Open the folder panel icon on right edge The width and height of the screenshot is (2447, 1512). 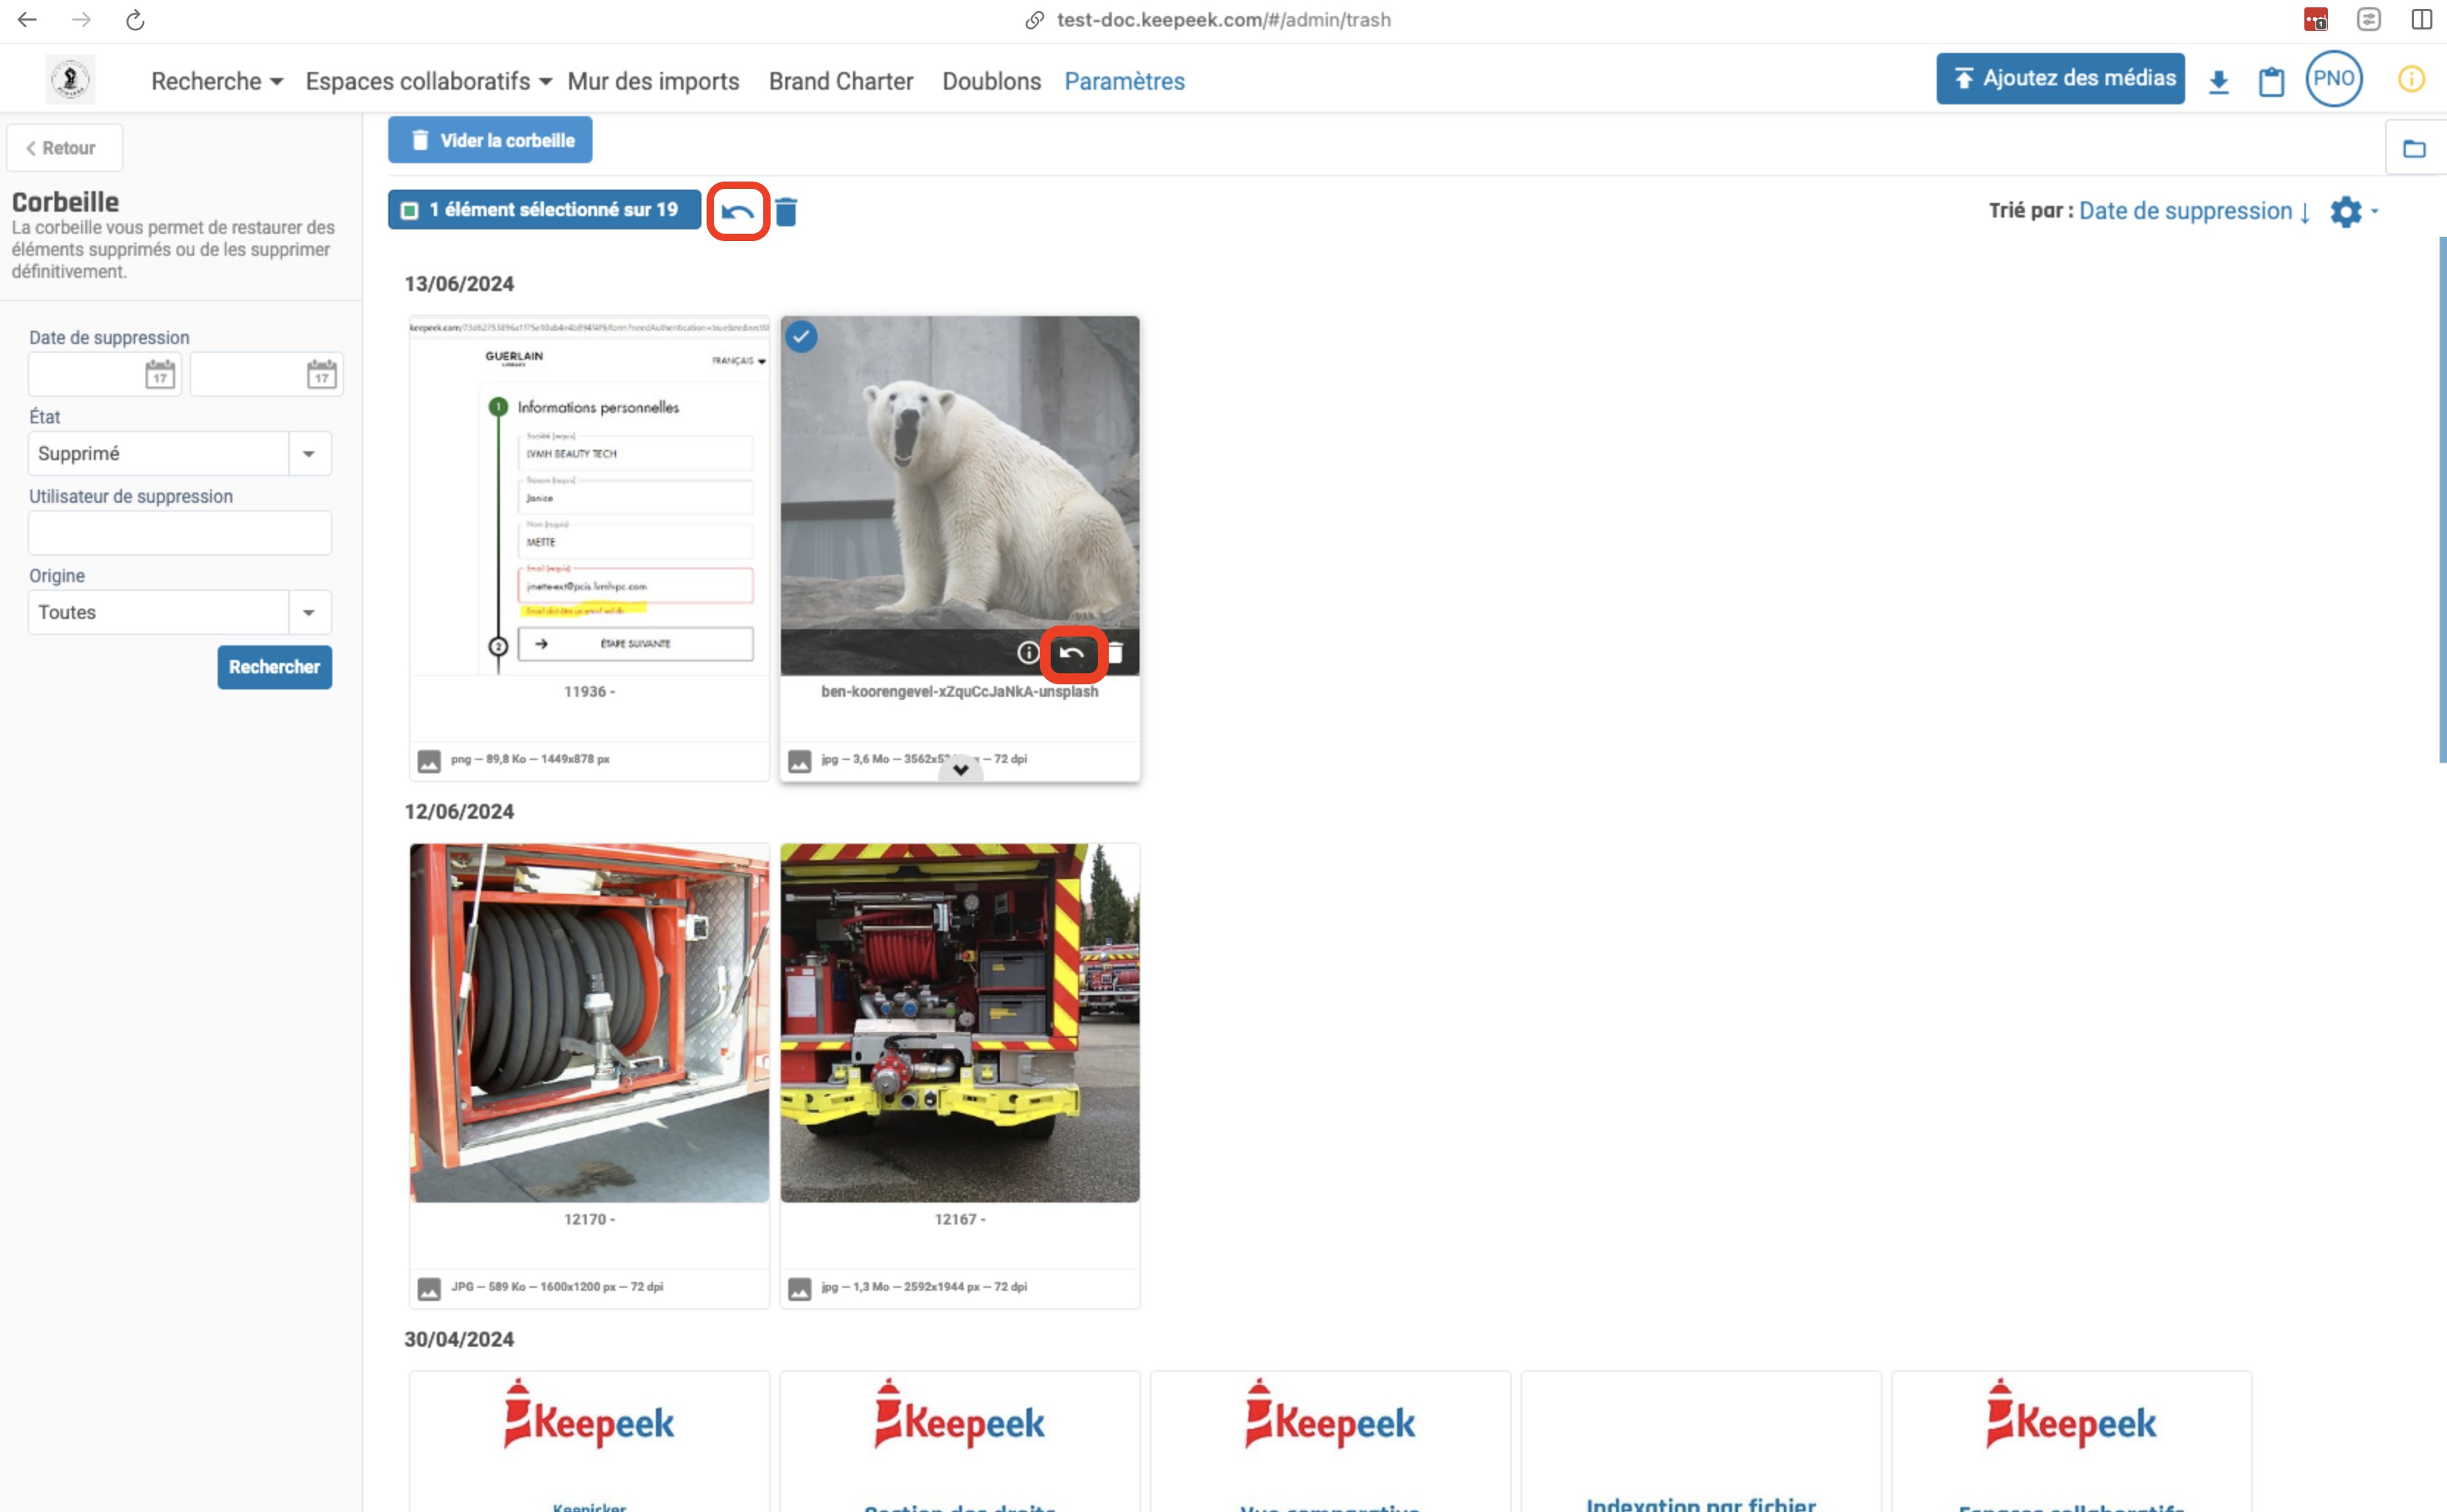[2414, 149]
